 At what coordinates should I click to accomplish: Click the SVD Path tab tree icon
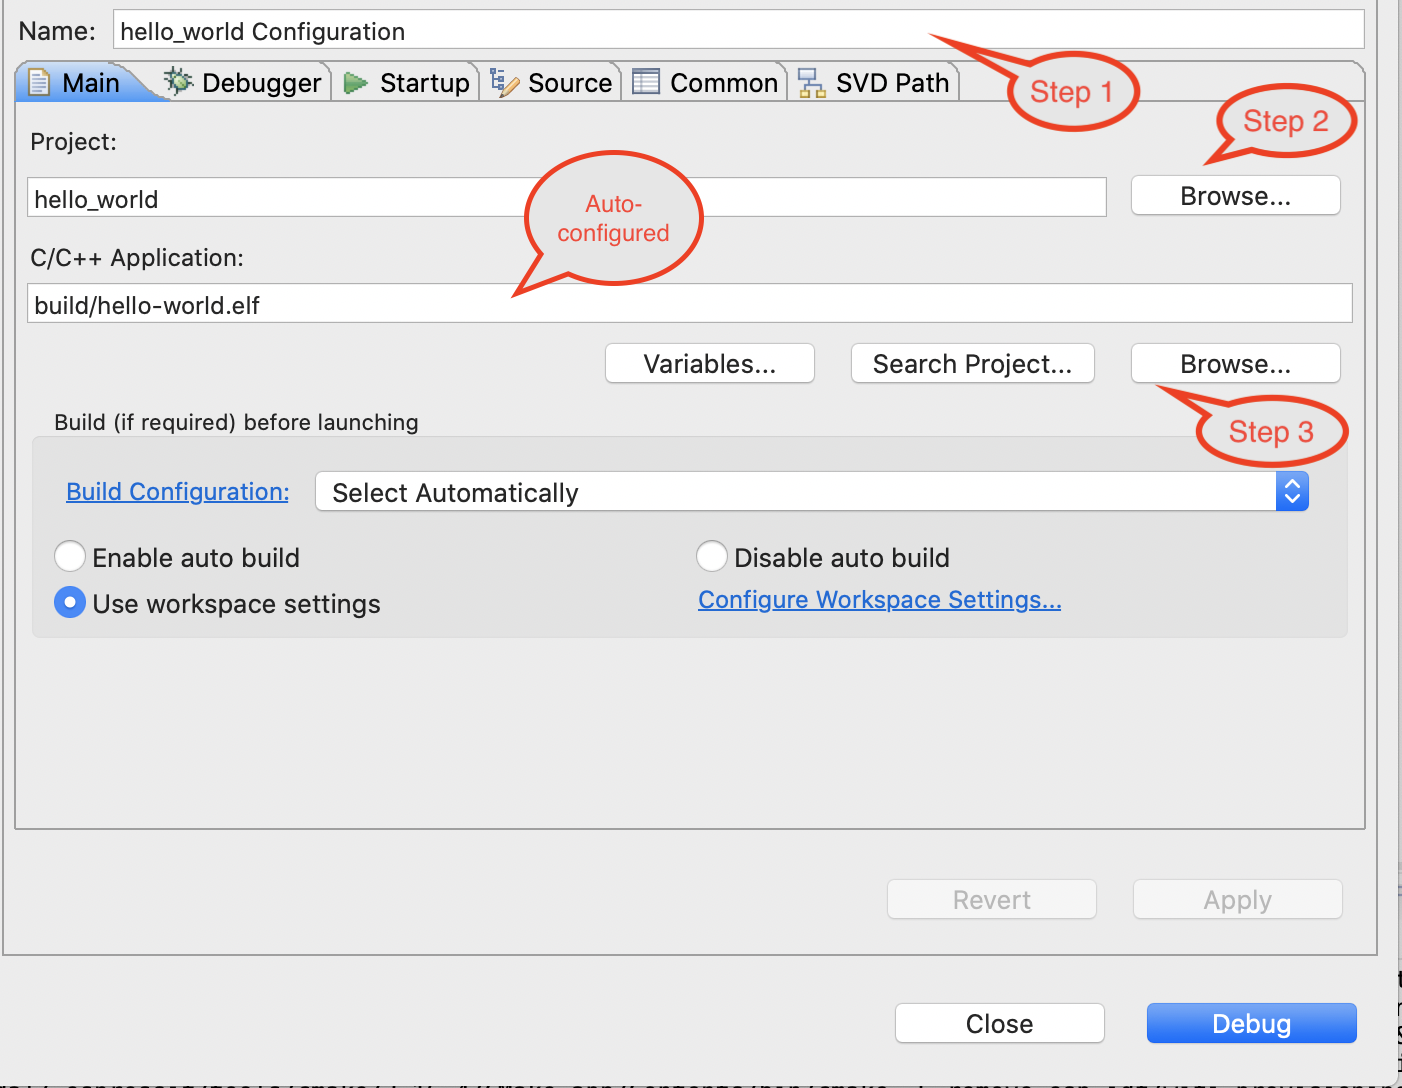[812, 83]
